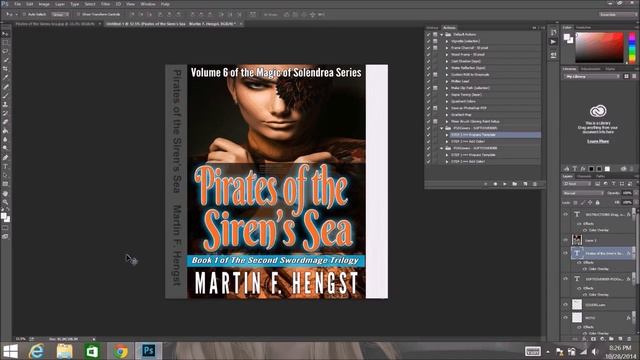Screen dimensions: 640x360
Task: Open the blend mode Normal dropdown
Action: pos(583,193)
